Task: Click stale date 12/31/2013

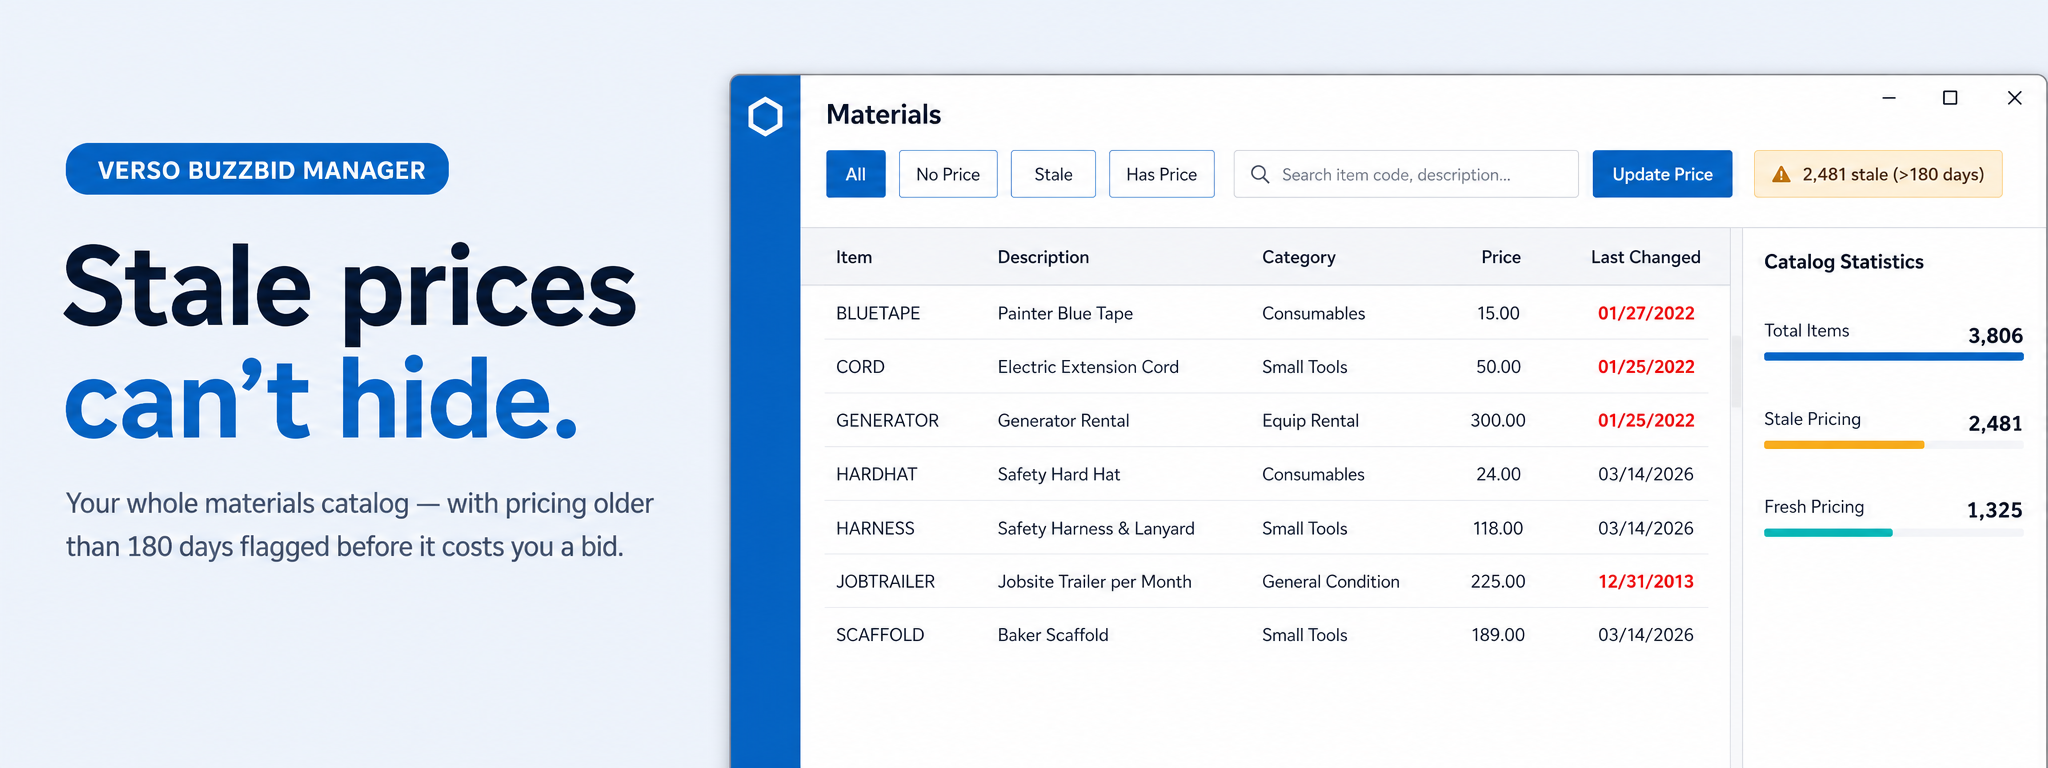Action: point(1646,581)
